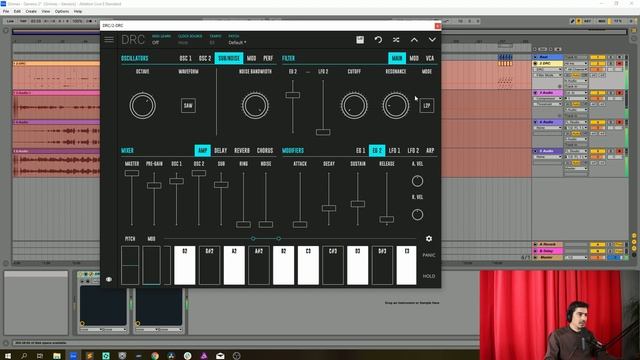Open the Default patch dropdown
640x360 pixels.
point(237,42)
